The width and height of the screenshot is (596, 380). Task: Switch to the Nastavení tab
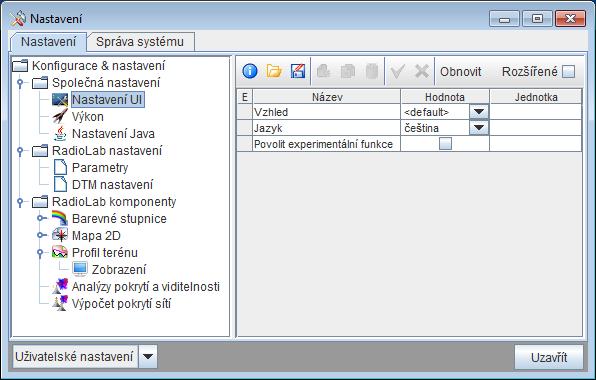click(x=48, y=42)
